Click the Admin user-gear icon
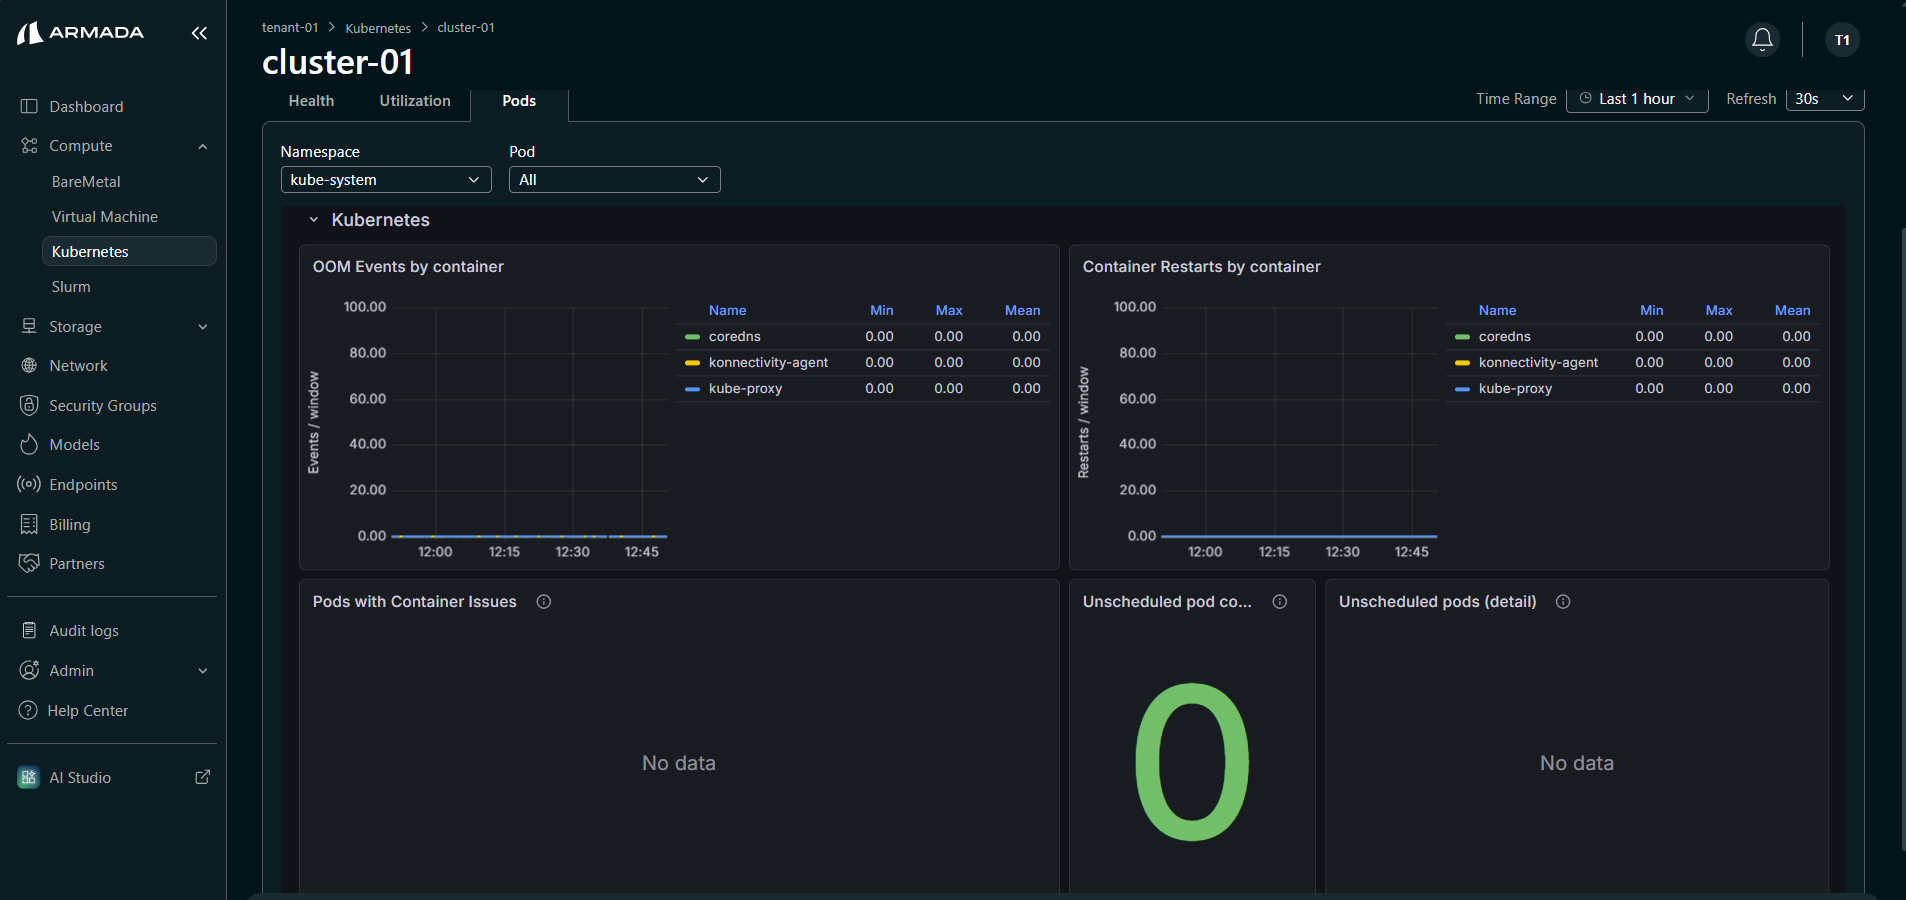The width and height of the screenshot is (1906, 900). tap(29, 670)
